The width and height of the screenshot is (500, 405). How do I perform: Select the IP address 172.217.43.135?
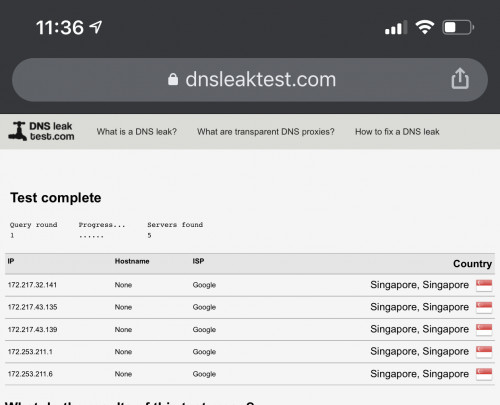click(32, 307)
